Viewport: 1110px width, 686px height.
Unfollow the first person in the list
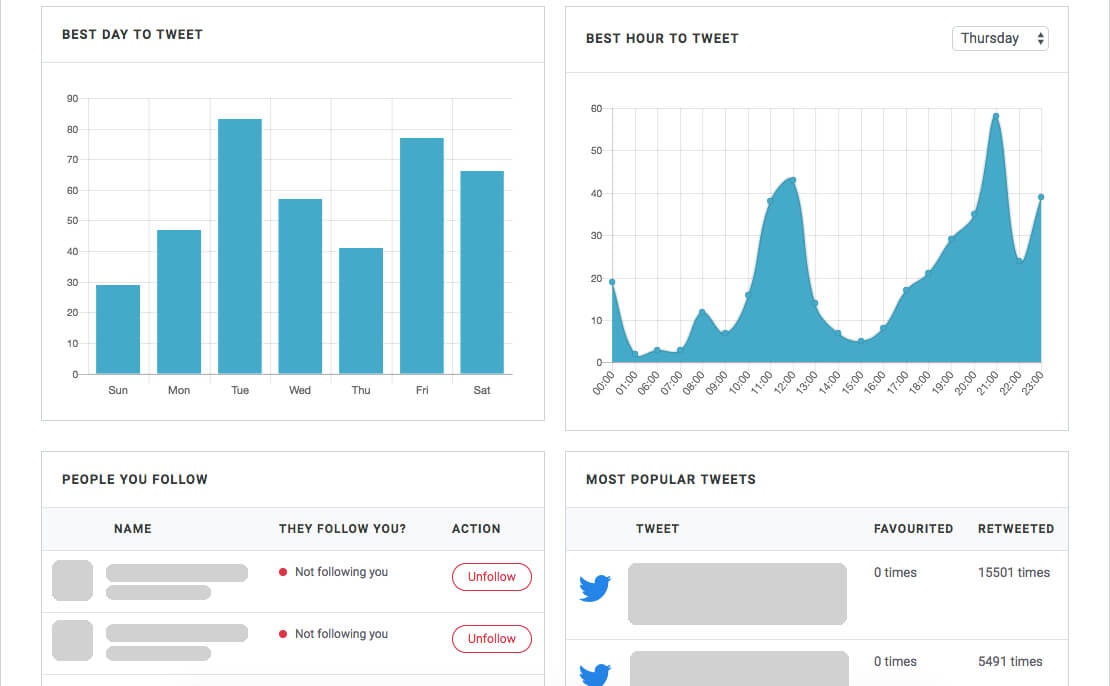click(491, 577)
